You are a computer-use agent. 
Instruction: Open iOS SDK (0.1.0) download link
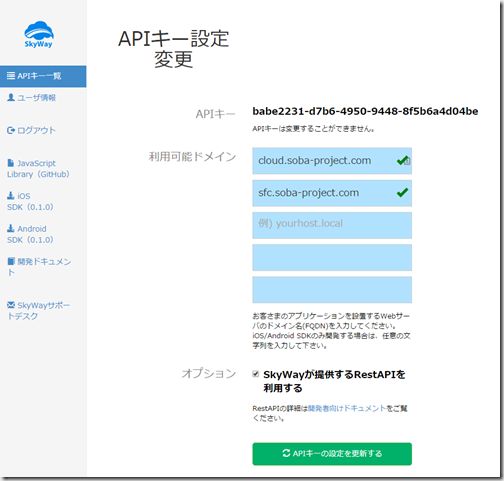(x=30, y=201)
